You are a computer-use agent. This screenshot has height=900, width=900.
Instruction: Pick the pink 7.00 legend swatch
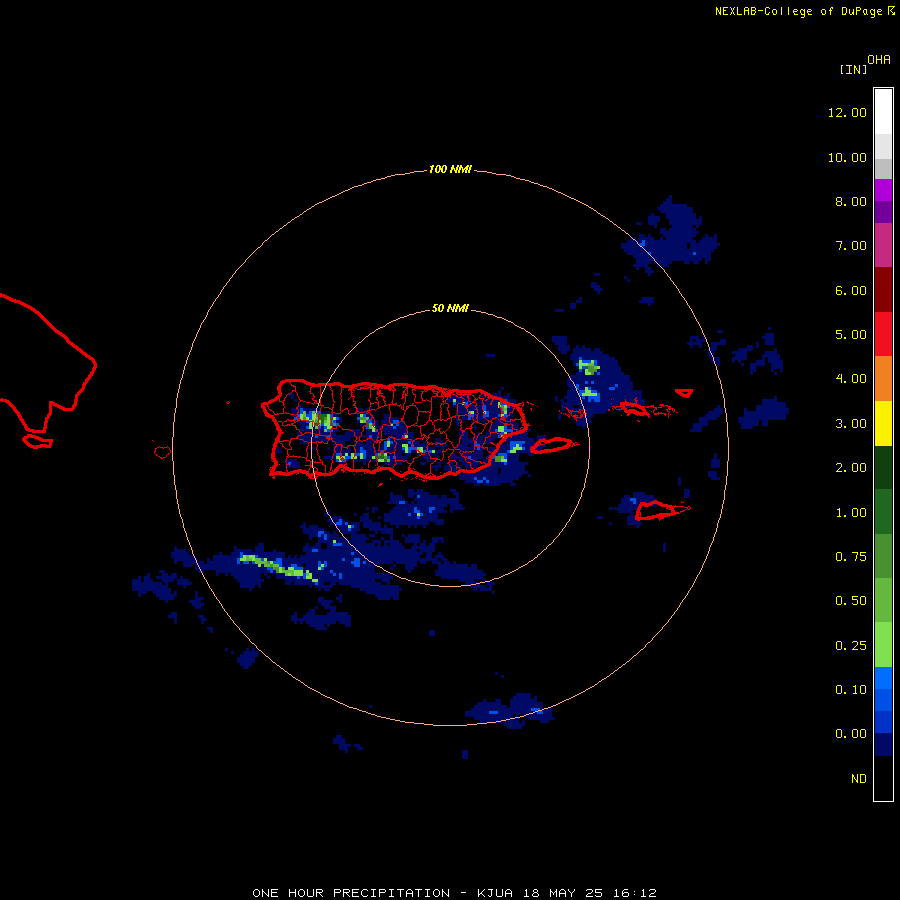883,245
